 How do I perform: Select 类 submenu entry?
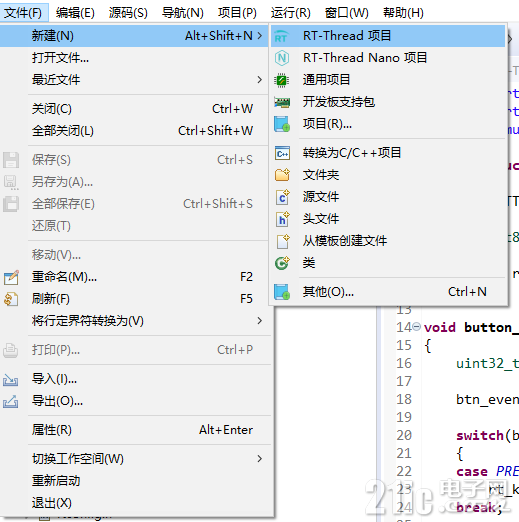(388, 263)
